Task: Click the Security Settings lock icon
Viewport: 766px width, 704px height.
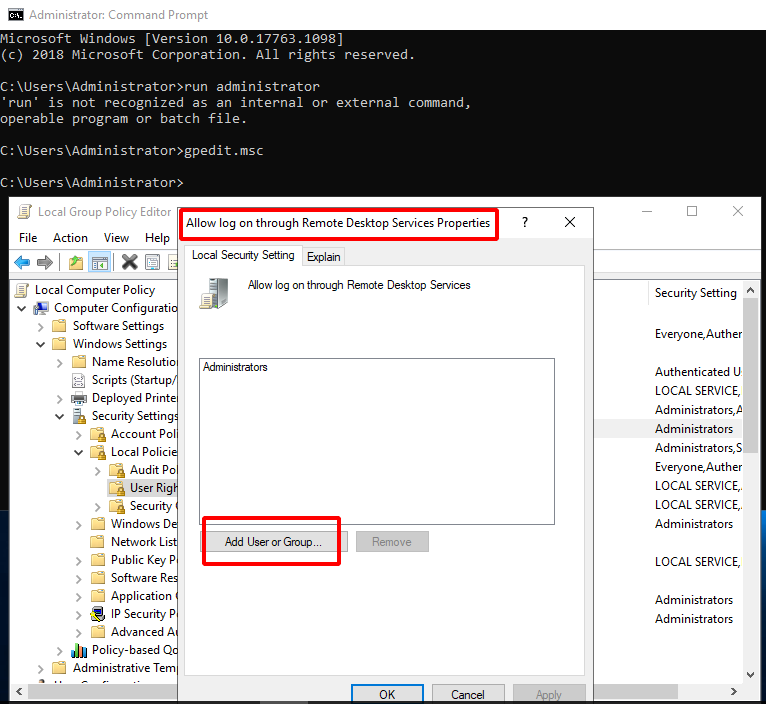Action: [79, 416]
